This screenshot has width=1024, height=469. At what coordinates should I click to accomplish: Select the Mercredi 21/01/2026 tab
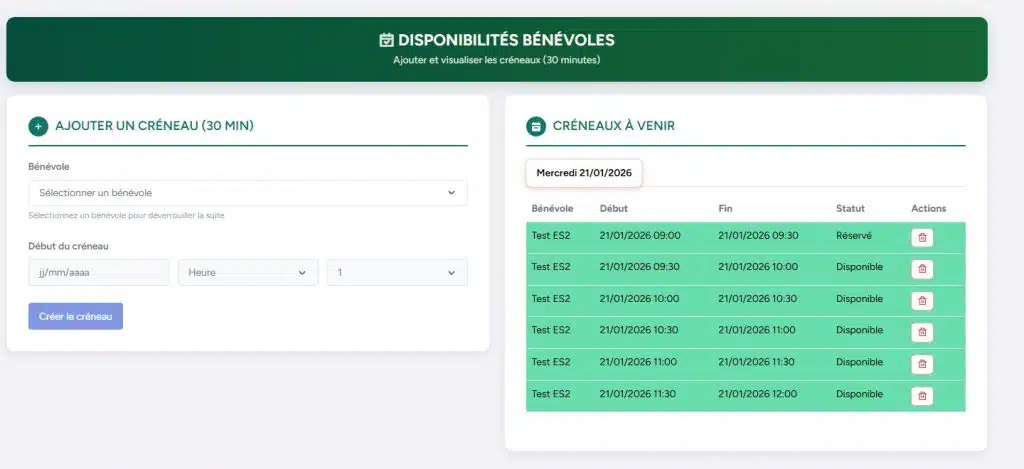[x=584, y=173]
